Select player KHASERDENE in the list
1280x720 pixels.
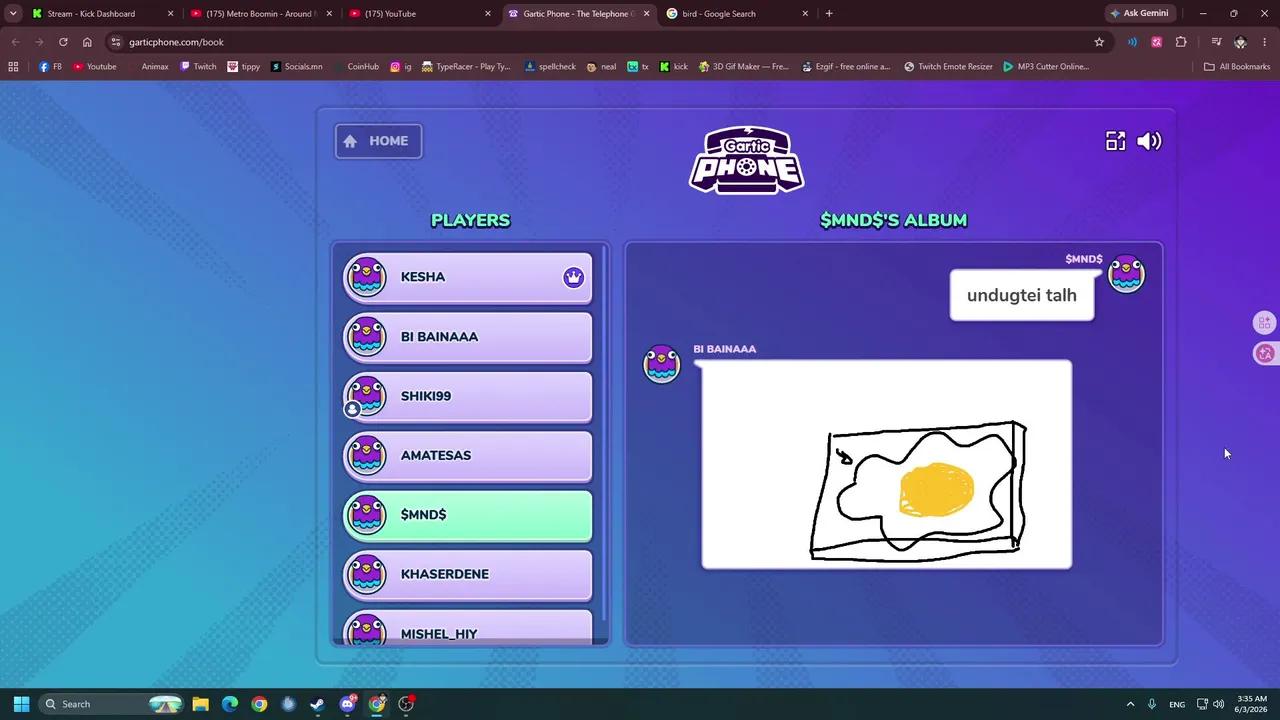[x=468, y=574]
